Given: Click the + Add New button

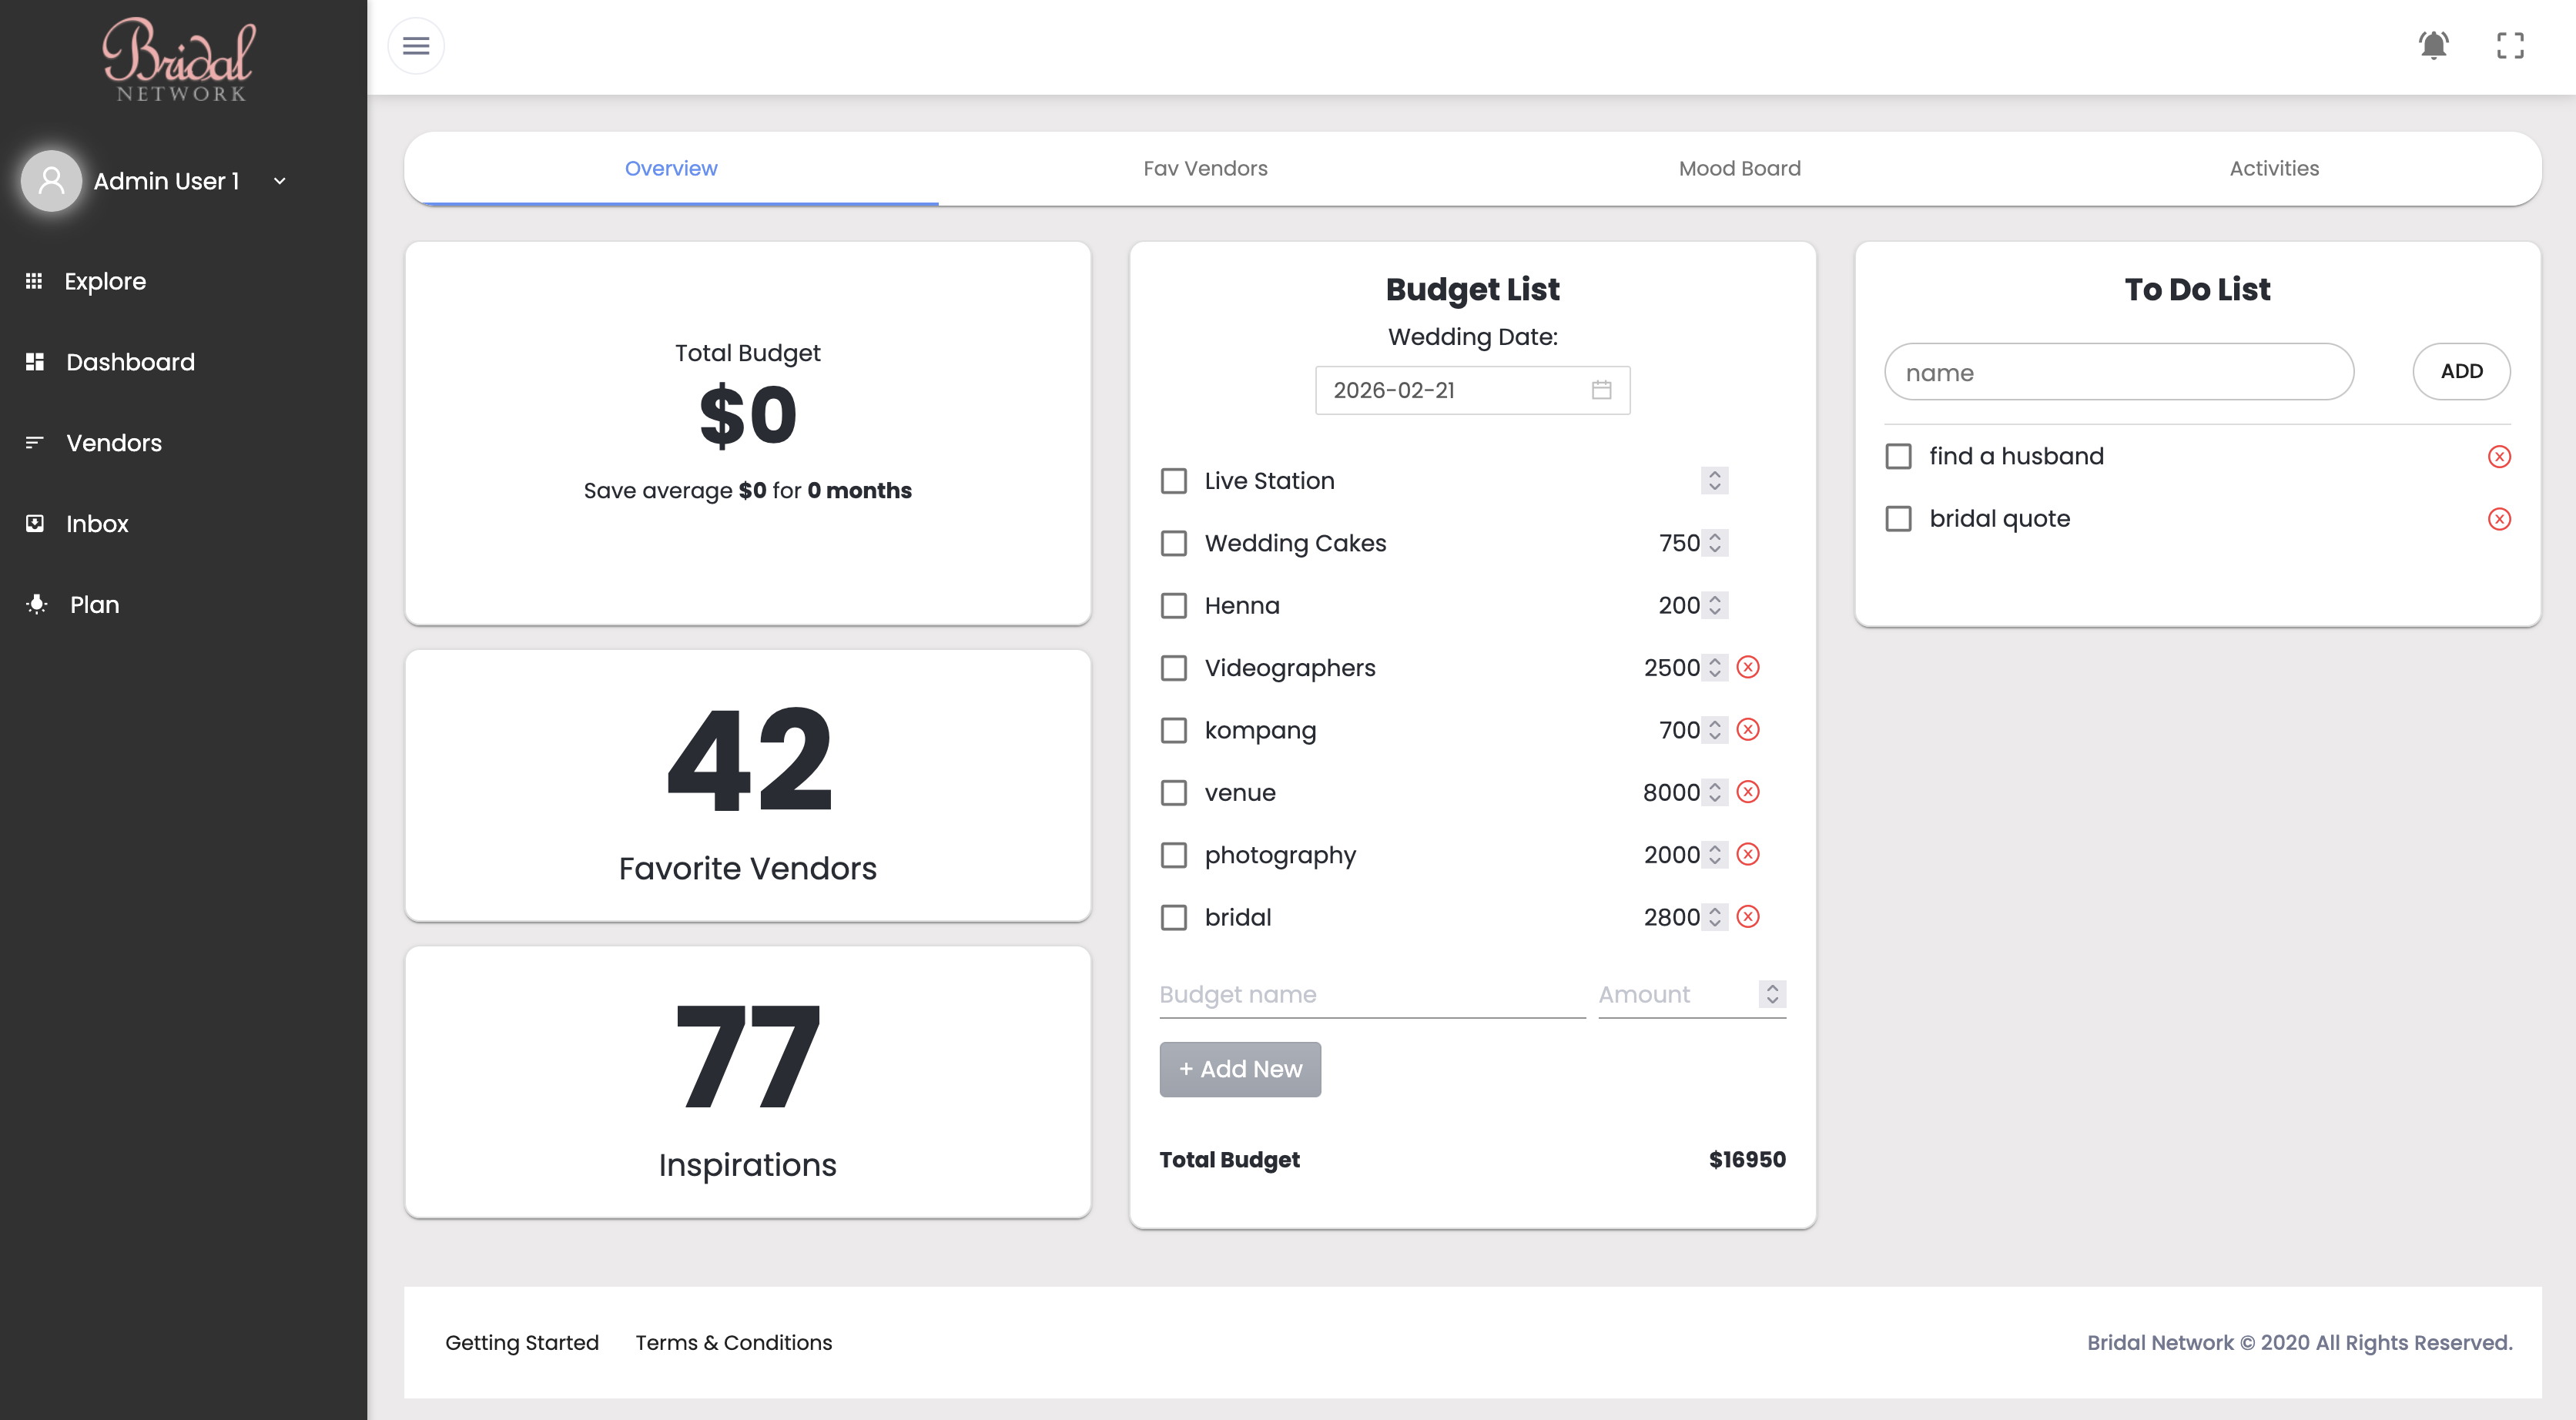Looking at the screenshot, I should [1240, 1069].
